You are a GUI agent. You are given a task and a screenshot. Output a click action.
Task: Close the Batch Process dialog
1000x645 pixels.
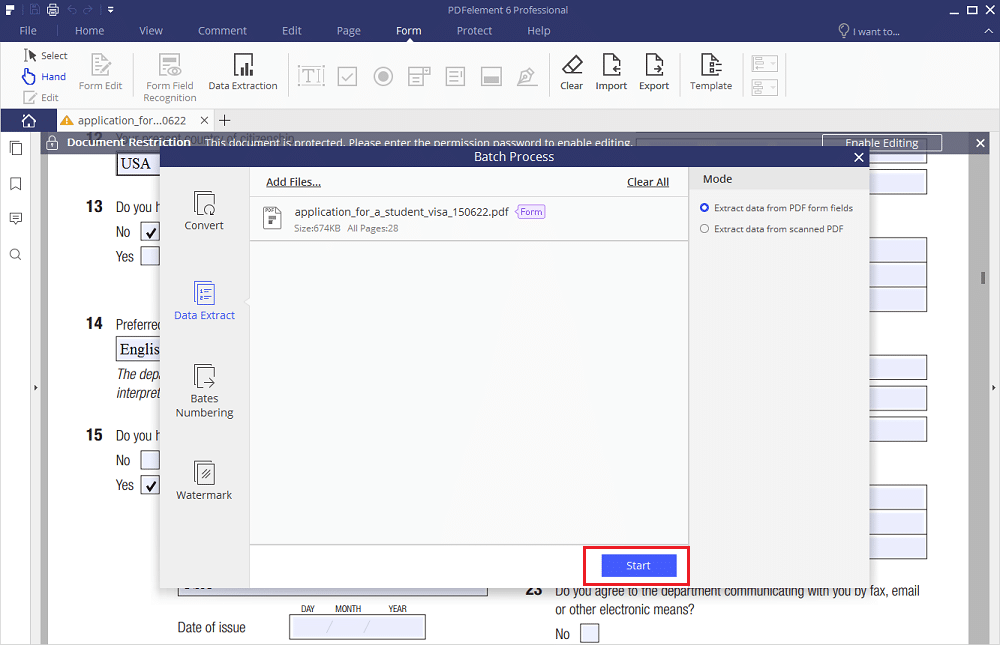(x=859, y=158)
